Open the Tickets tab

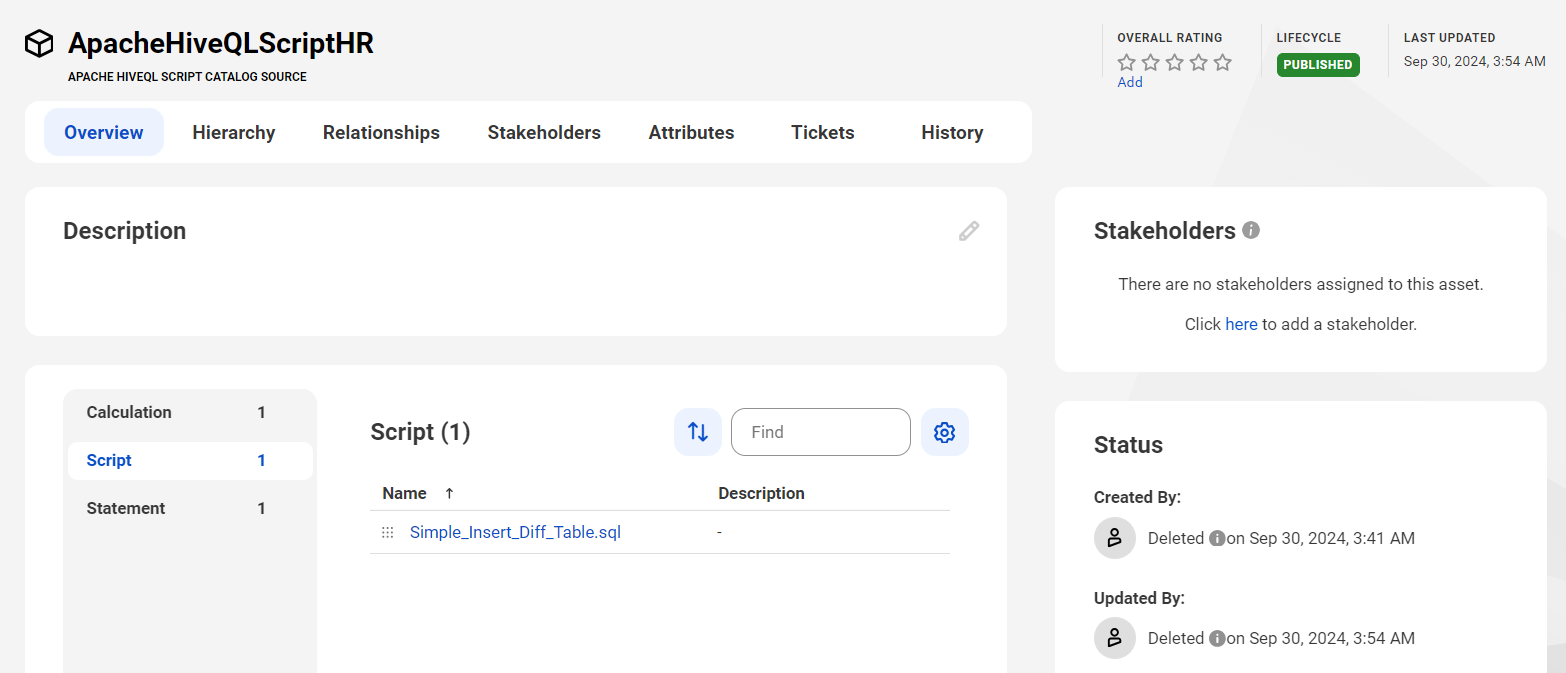pyautogui.click(x=823, y=132)
